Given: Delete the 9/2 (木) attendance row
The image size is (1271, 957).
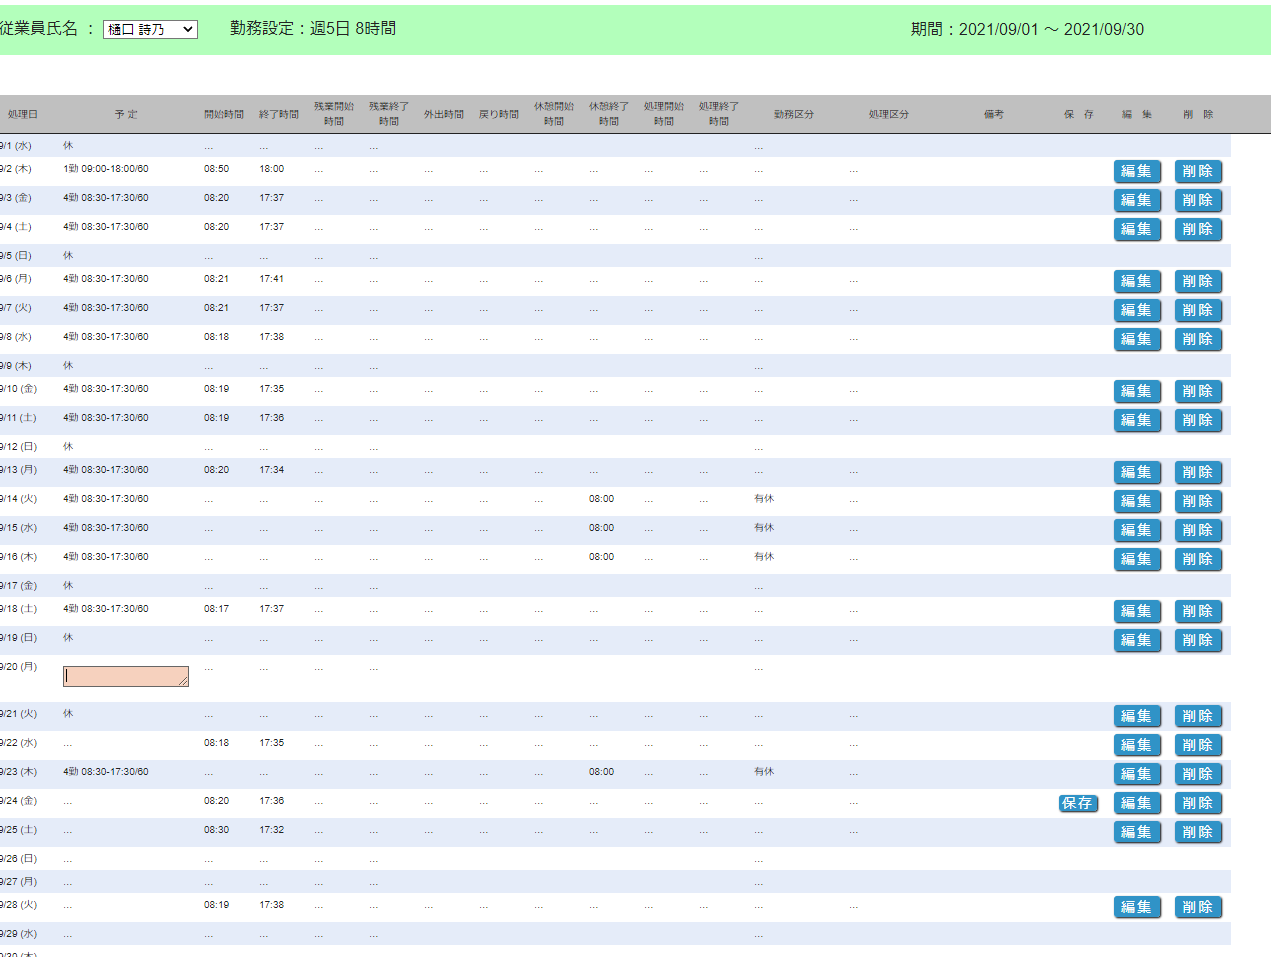Looking at the screenshot, I should point(1198,171).
